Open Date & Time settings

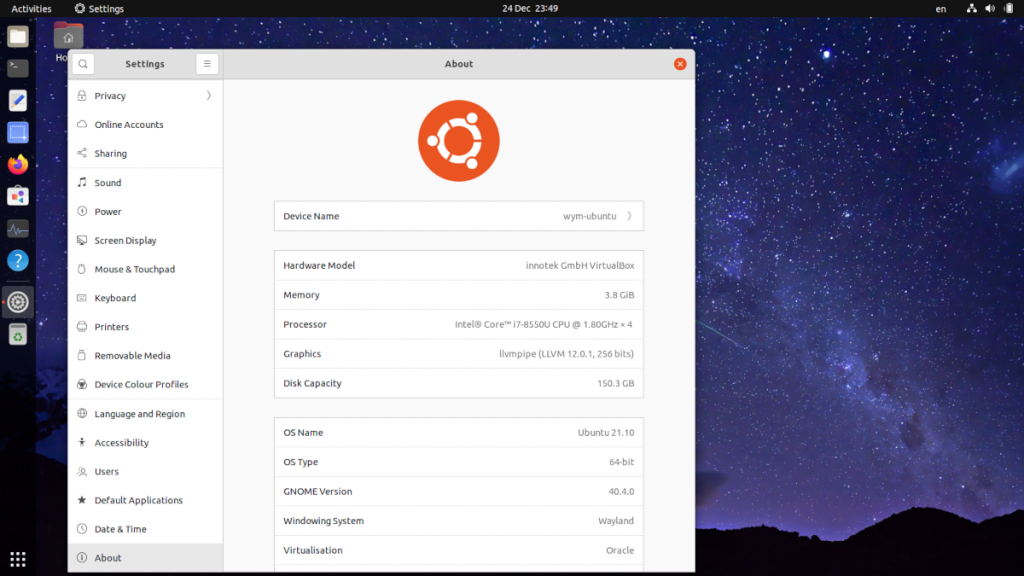[145, 528]
